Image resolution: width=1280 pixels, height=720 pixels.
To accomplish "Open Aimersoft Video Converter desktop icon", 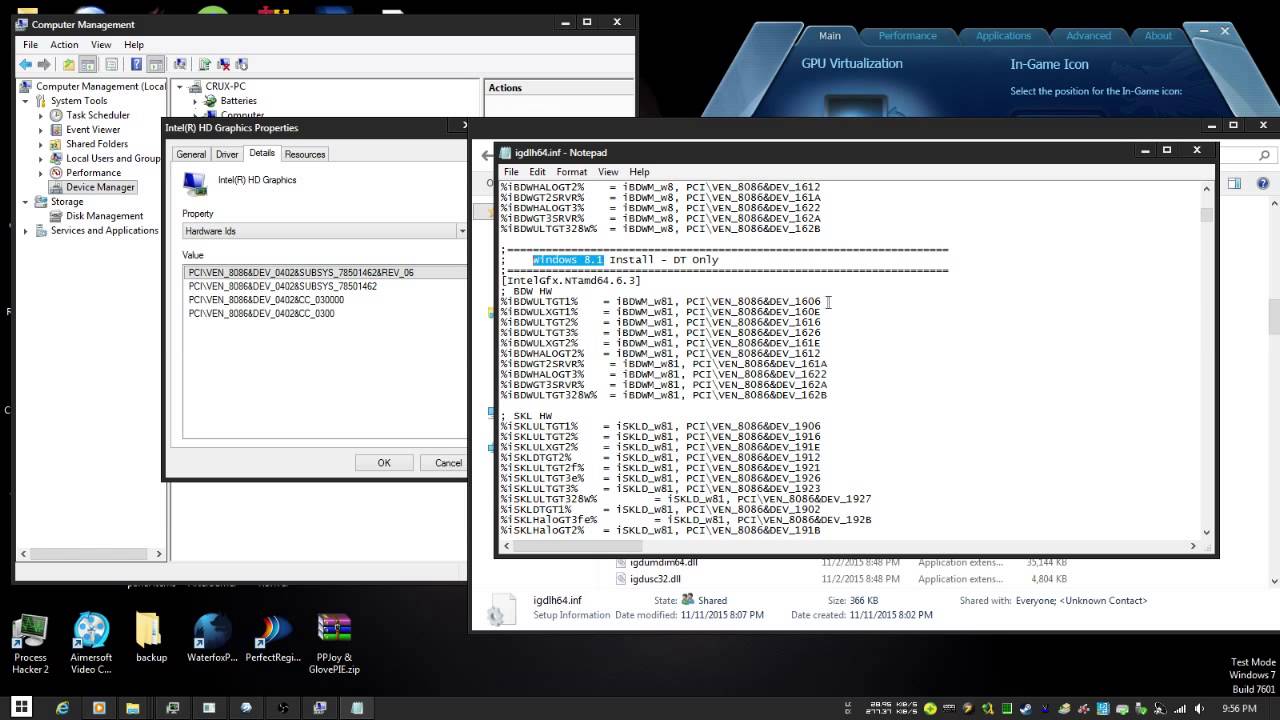I will (x=91, y=644).
